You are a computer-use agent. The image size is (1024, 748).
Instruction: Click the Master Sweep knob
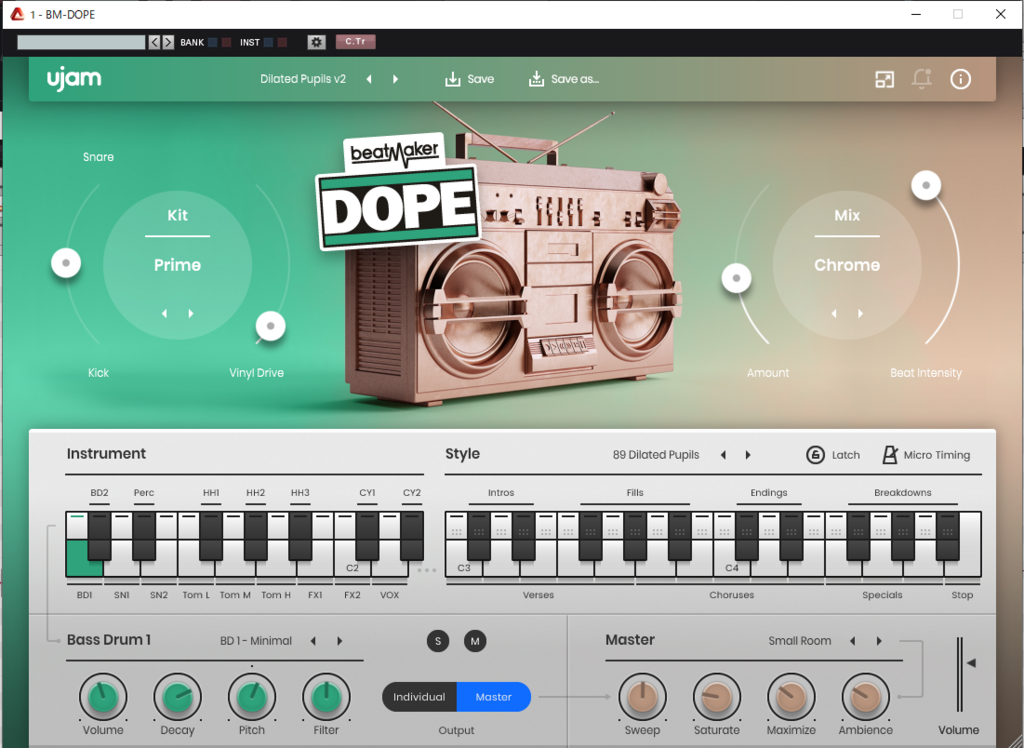pos(642,697)
